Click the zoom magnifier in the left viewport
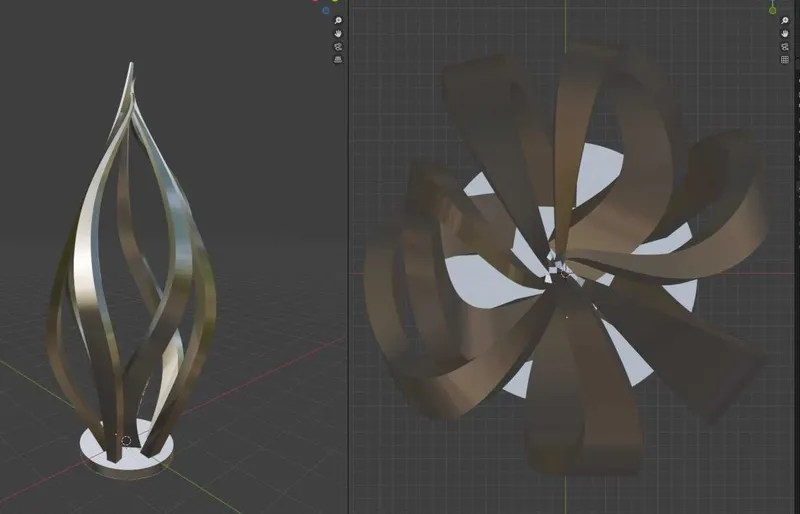This screenshot has width=800, height=514. [x=338, y=20]
